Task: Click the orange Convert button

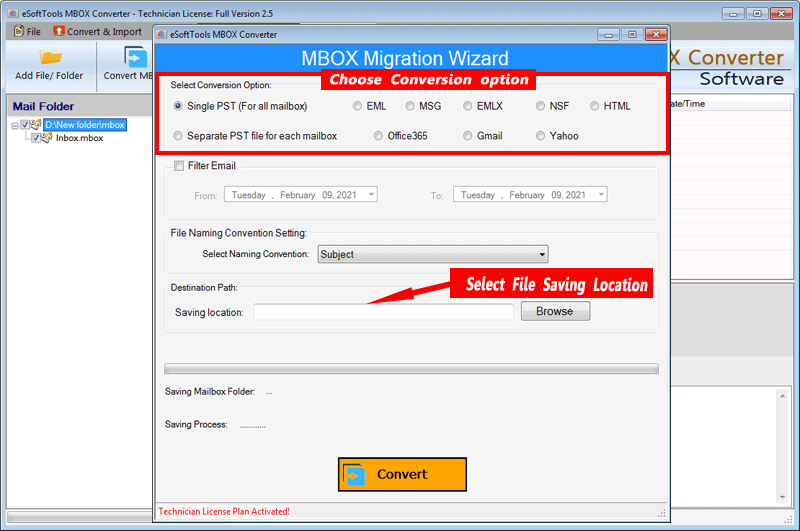Action: (402, 474)
